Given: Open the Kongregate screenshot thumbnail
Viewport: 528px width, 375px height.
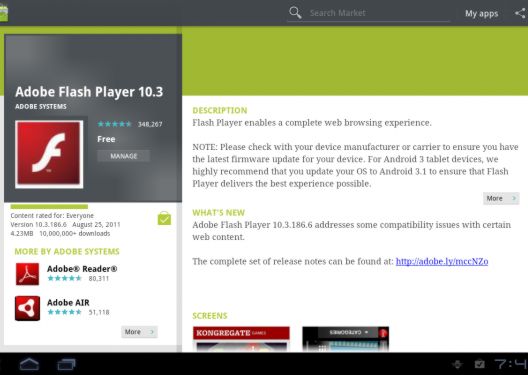Looking at the screenshot, I should 241,339.
